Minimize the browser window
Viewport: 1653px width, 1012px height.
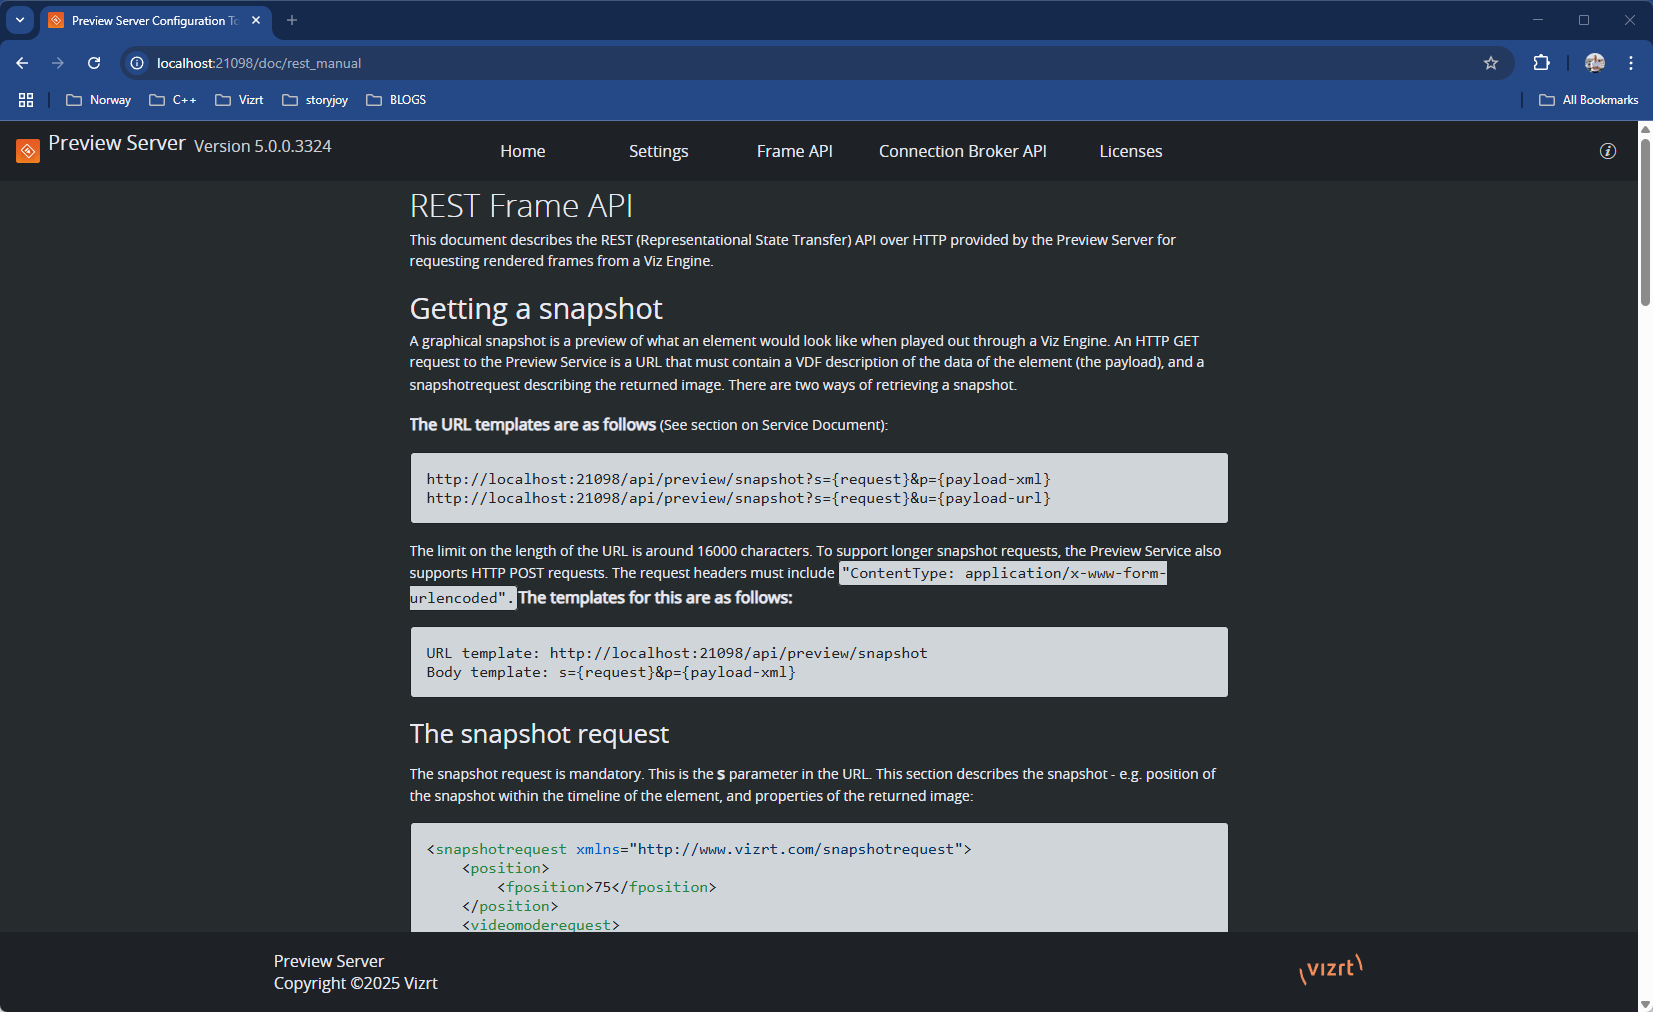[x=1538, y=20]
